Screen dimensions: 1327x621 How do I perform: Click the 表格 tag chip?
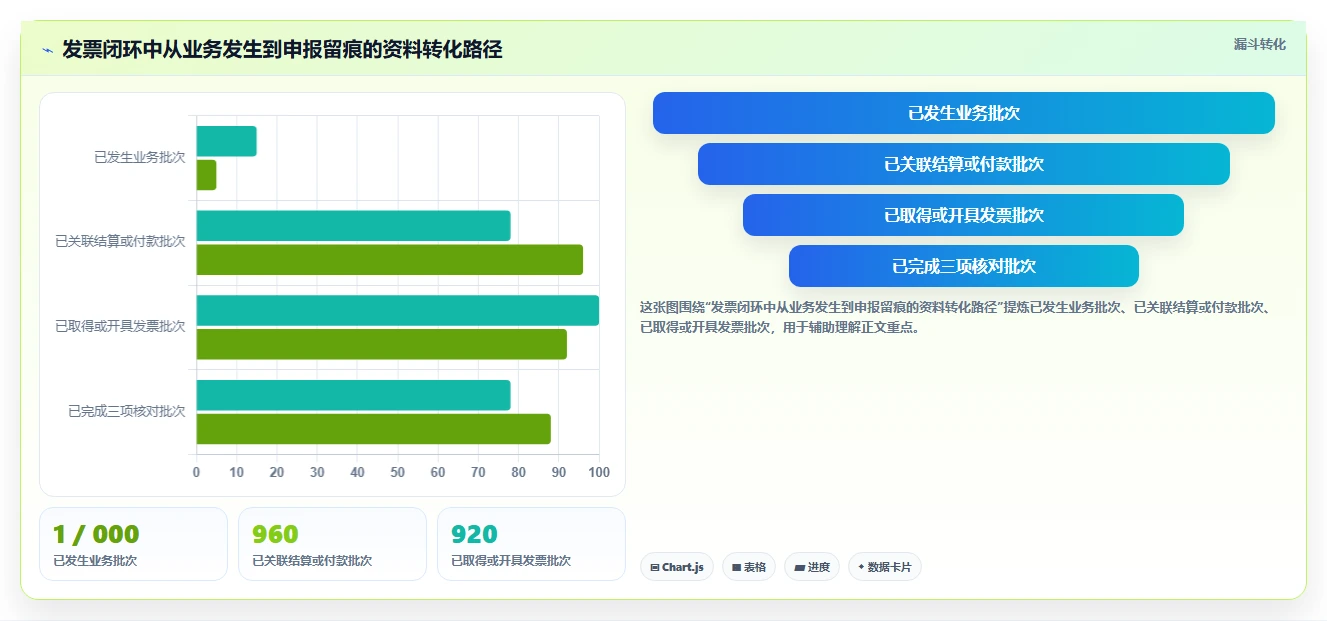pos(749,567)
